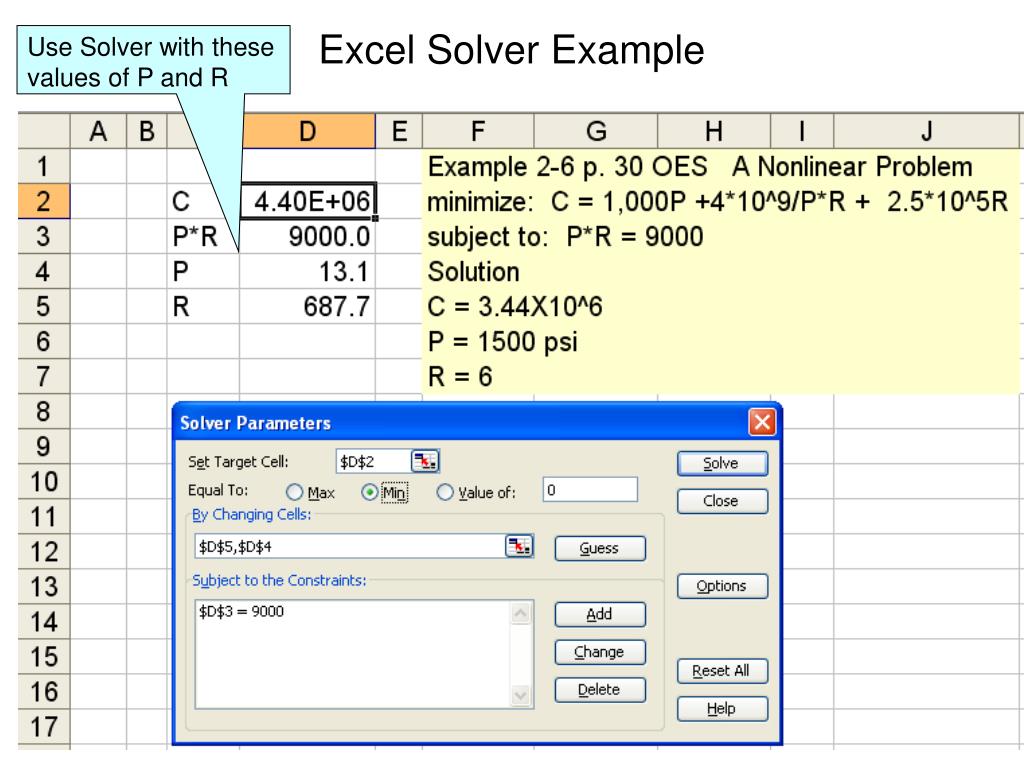Image resolution: width=1024 pixels, height=768 pixels.
Task: Click Change constraint button
Action: [x=600, y=652]
